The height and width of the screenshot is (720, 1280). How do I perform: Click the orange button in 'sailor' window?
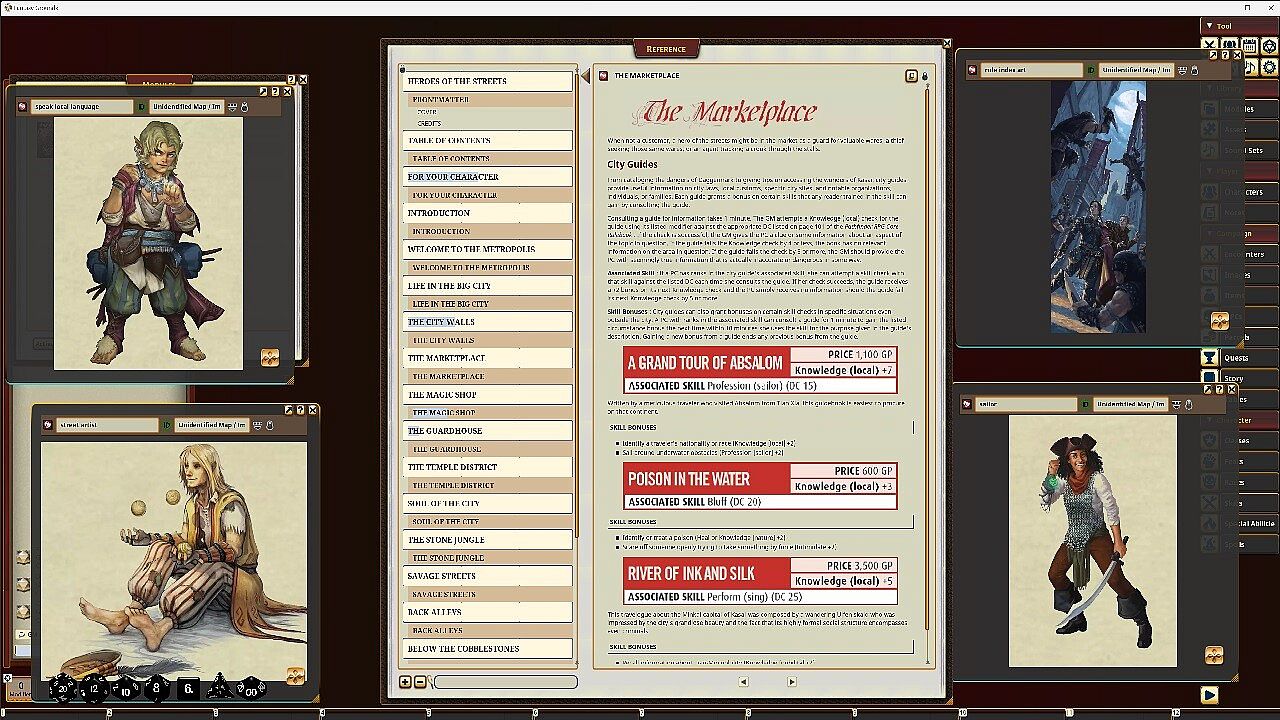tap(1214, 655)
